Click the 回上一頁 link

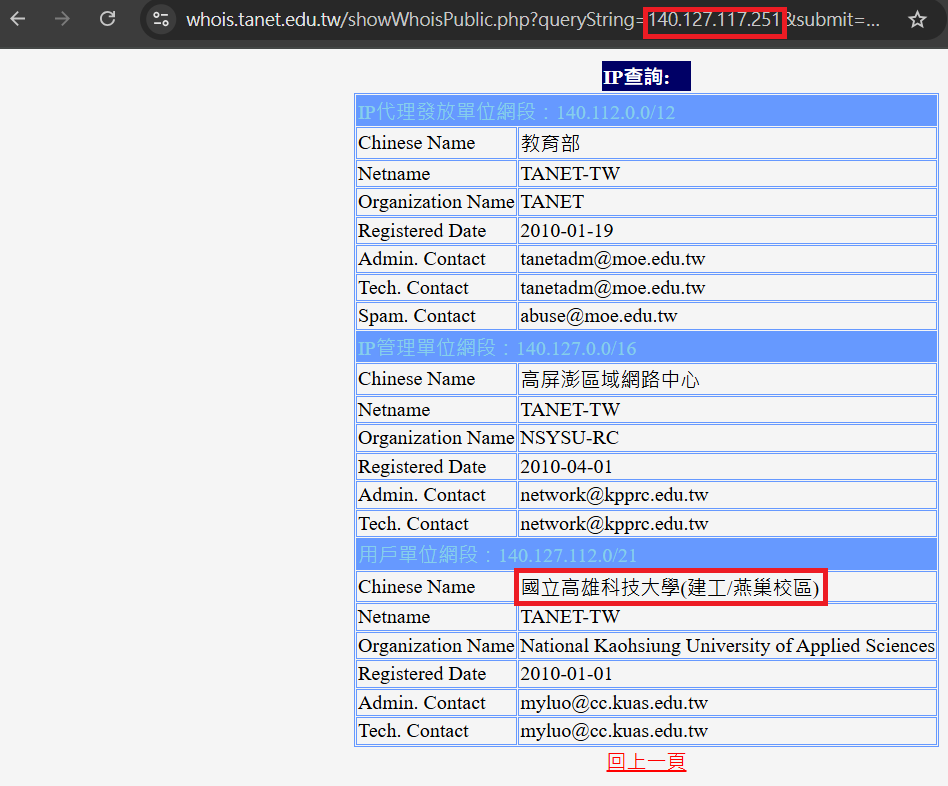646,762
